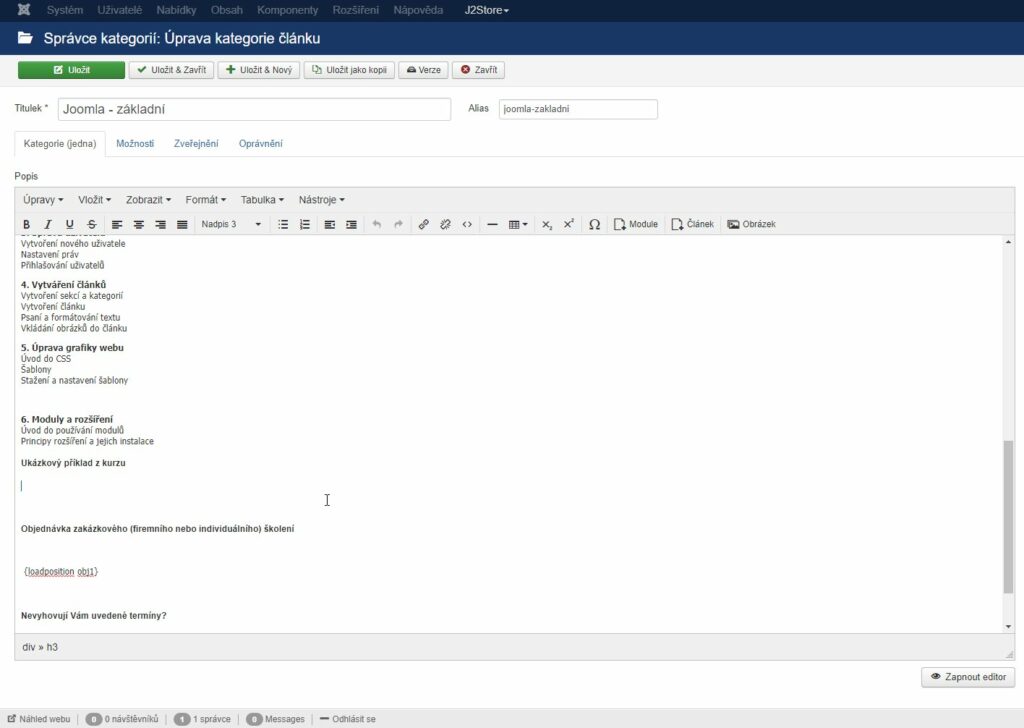Apply superscript formatting
The image size is (1024, 728).
pos(569,224)
